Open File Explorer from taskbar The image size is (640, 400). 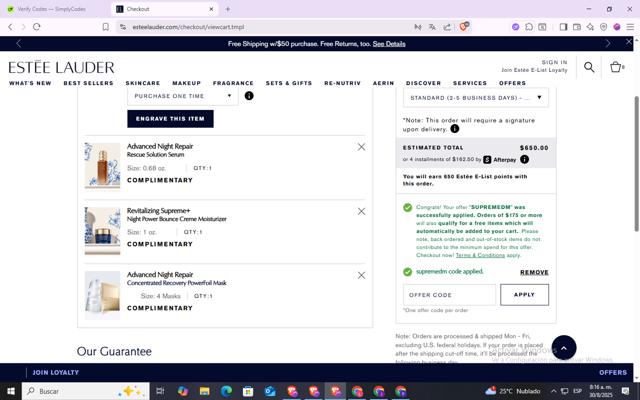204,391
